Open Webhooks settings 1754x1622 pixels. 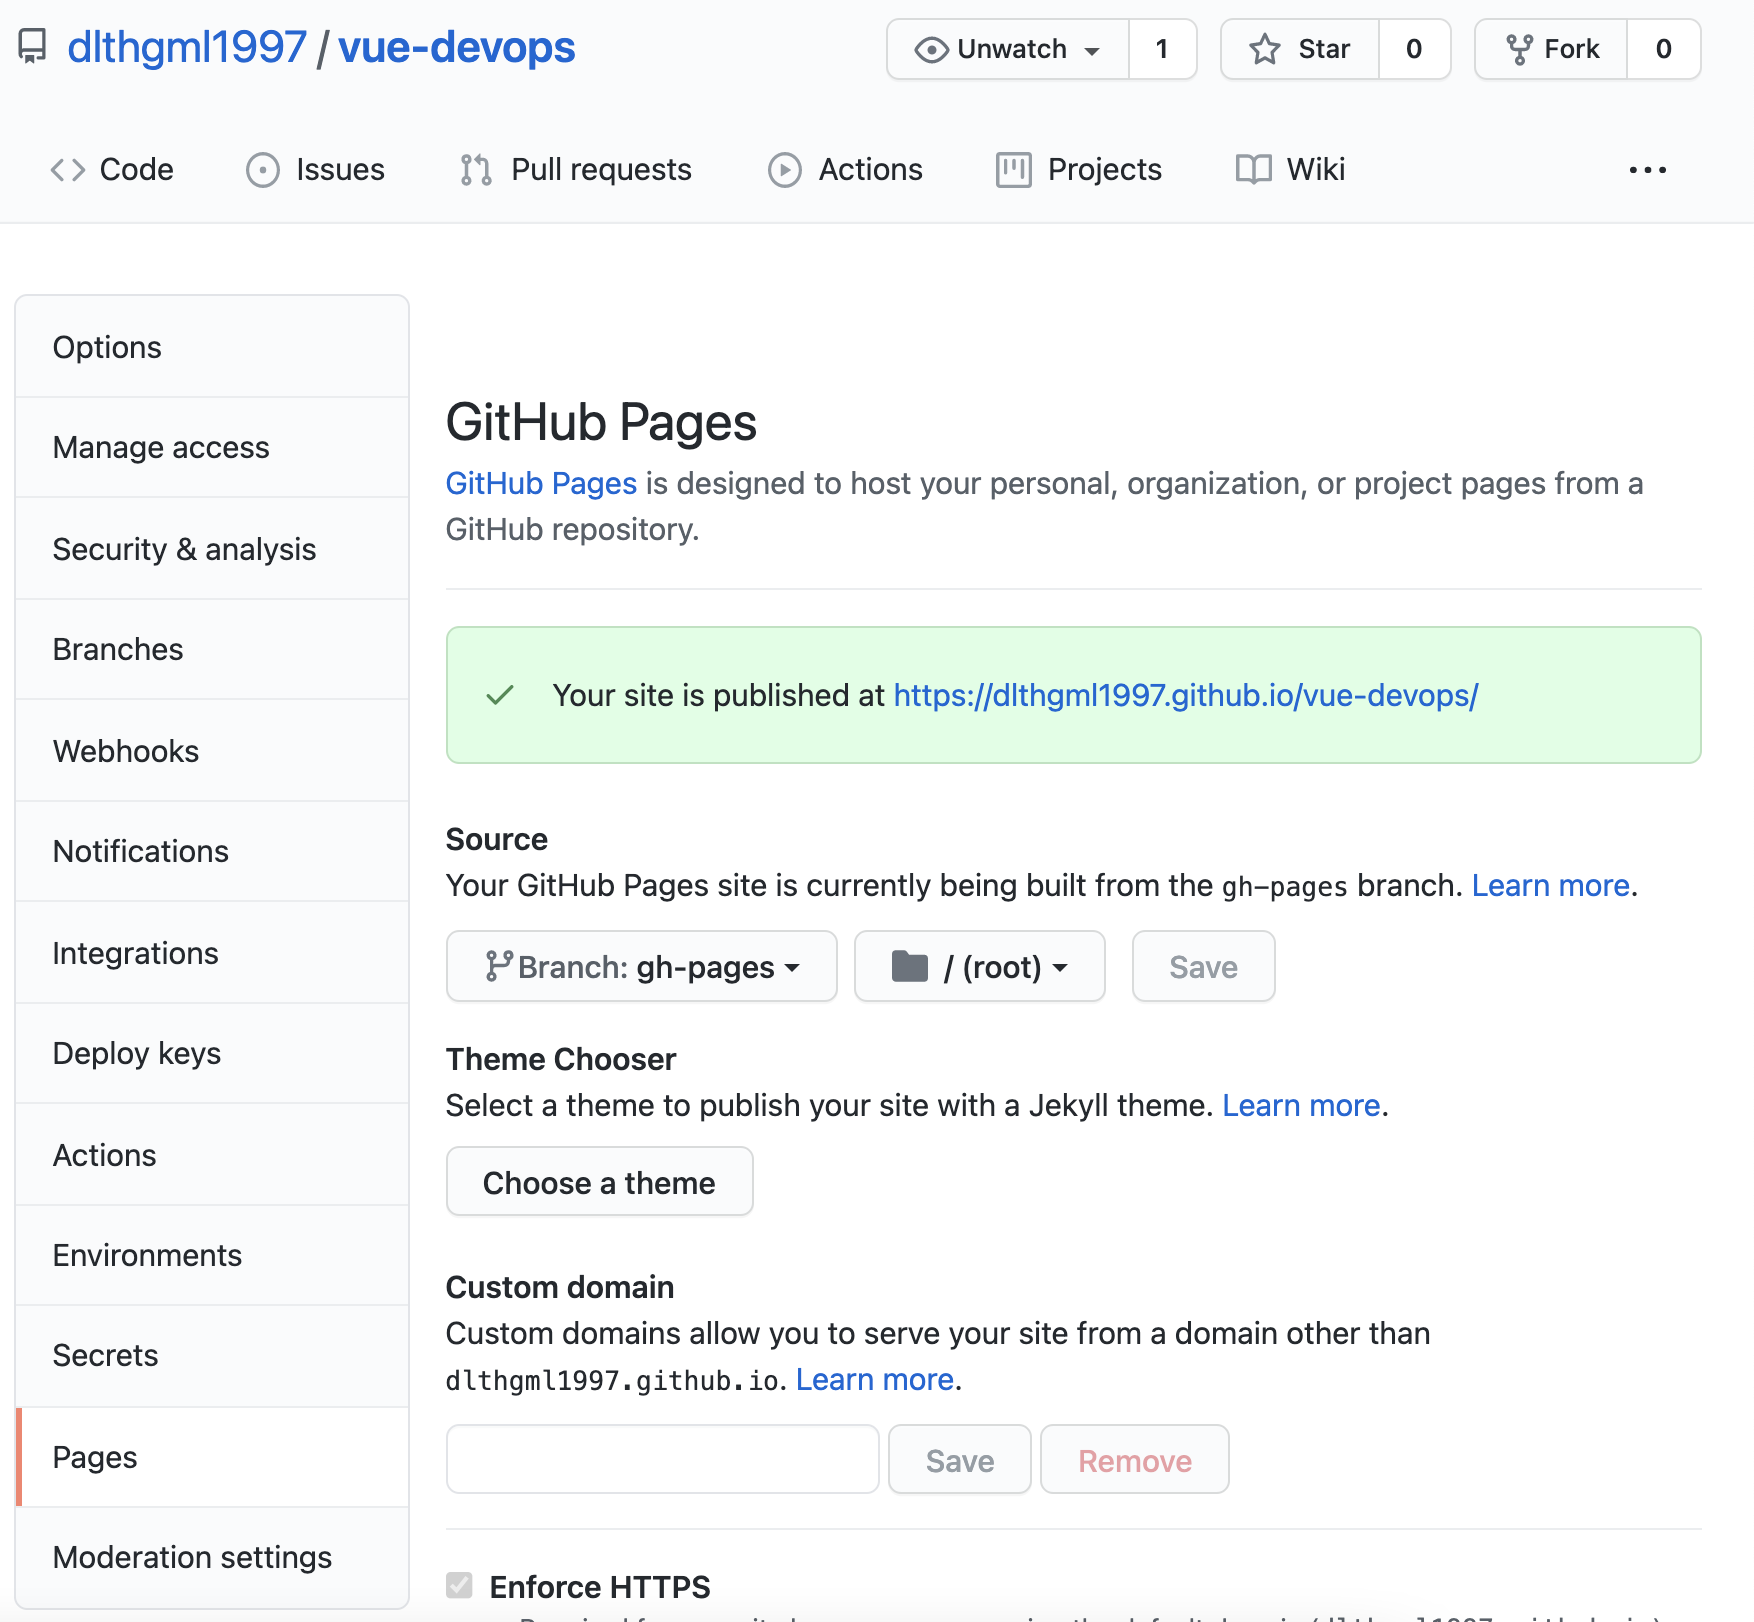[x=212, y=751]
